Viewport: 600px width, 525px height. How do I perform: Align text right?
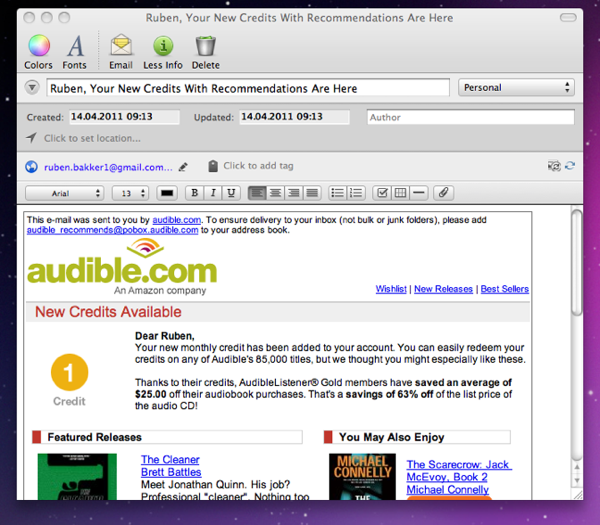(293, 193)
